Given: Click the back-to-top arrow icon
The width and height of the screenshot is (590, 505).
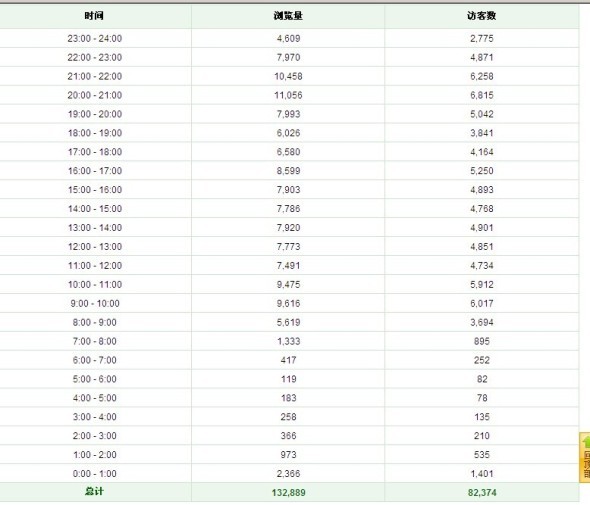Looking at the screenshot, I should (586, 442).
